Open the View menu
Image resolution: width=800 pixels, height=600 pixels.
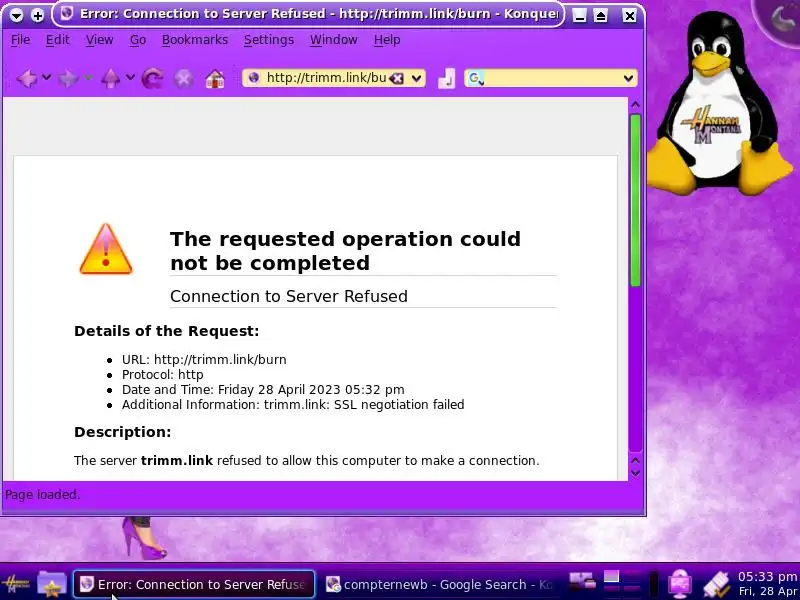[x=99, y=40]
